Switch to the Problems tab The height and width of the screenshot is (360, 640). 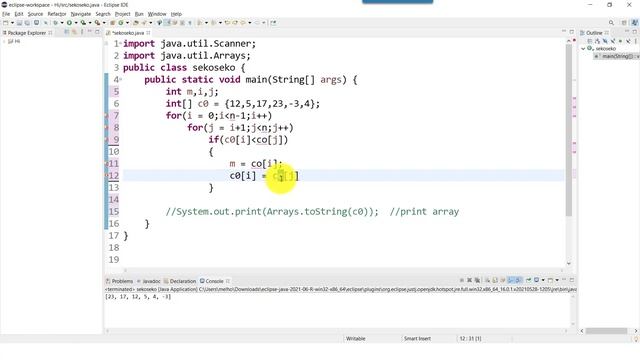119,281
